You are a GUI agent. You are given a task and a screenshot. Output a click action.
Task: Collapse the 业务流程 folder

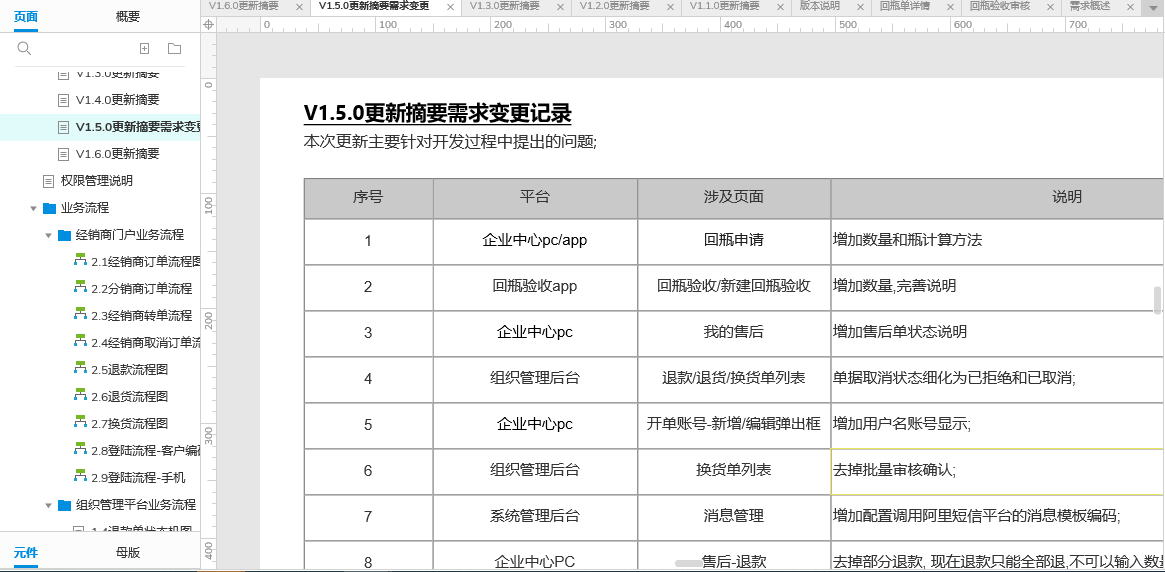pos(33,209)
